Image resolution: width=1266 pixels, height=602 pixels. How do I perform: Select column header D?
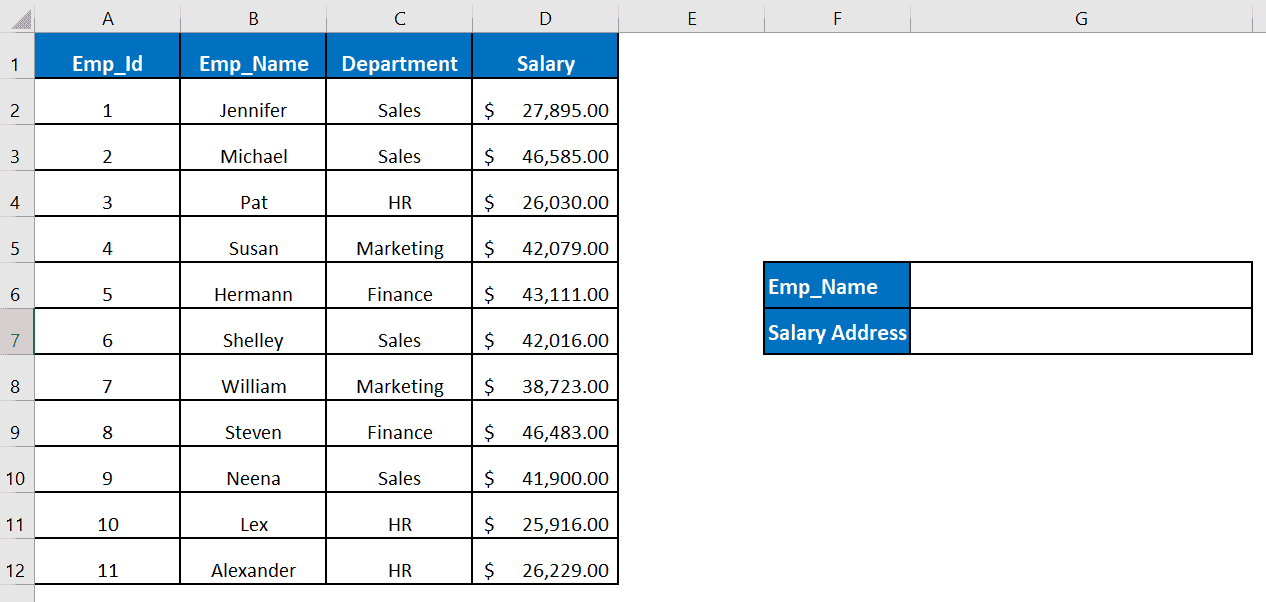coord(544,18)
